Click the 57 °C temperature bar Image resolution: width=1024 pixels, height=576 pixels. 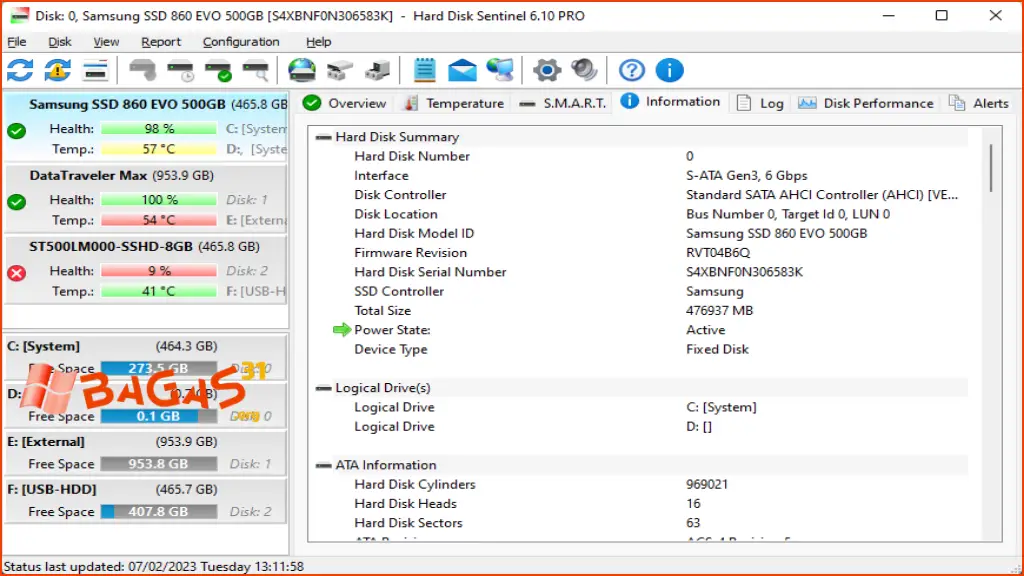159,149
